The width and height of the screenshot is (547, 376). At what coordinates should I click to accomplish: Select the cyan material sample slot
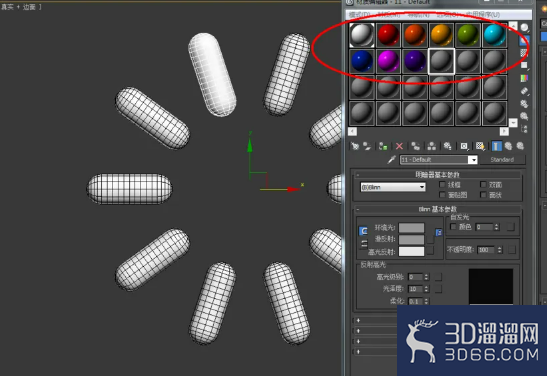494,35
